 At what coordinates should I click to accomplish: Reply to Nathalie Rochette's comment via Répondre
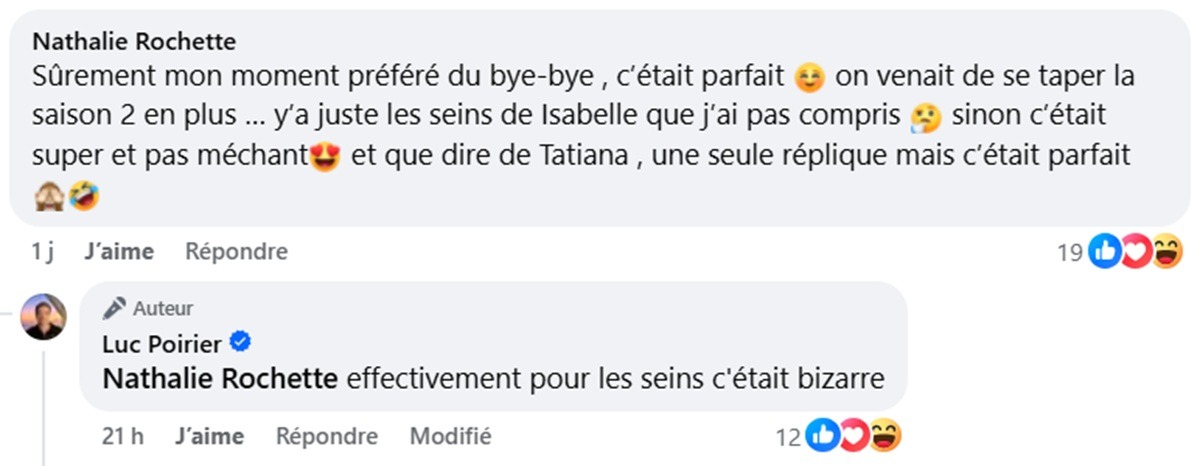(x=236, y=252)
